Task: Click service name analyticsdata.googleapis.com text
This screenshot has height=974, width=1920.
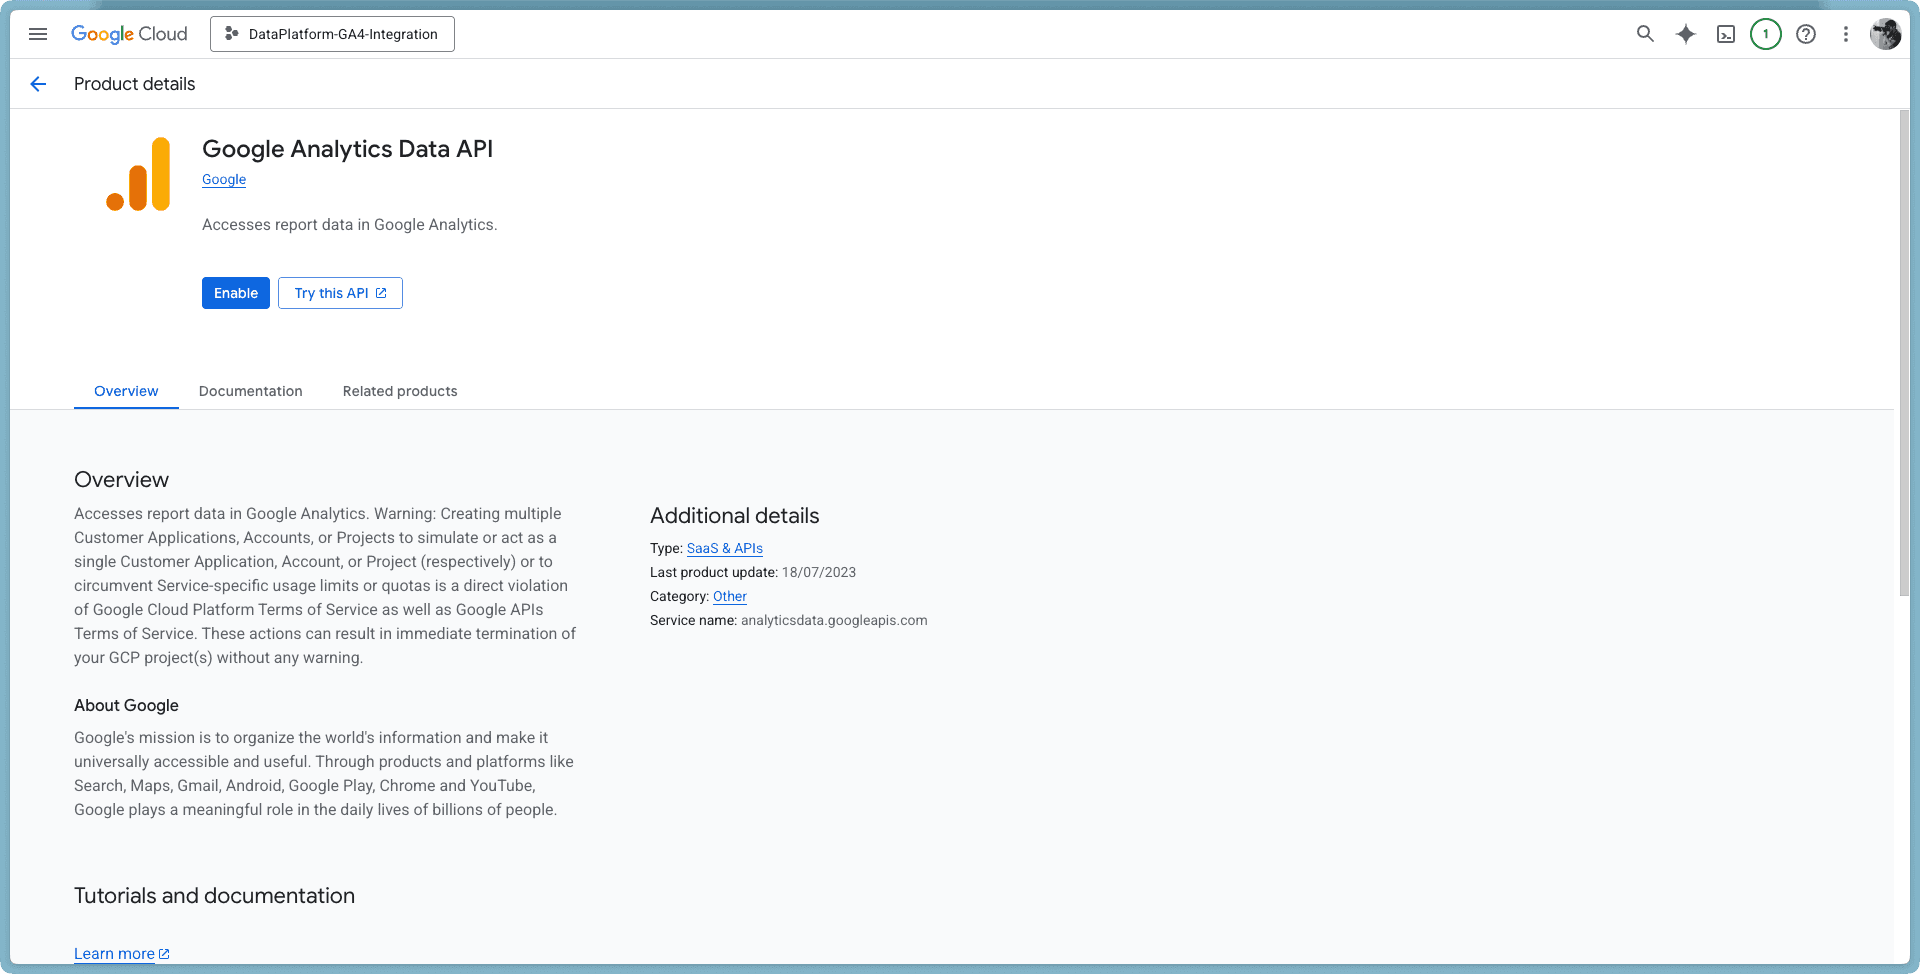Action: coord(834,620)
